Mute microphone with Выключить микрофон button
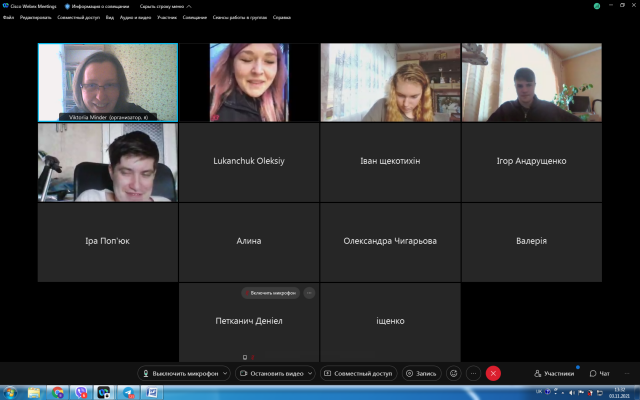The width and height of the screenshot is (640, 400). point(183,373)
